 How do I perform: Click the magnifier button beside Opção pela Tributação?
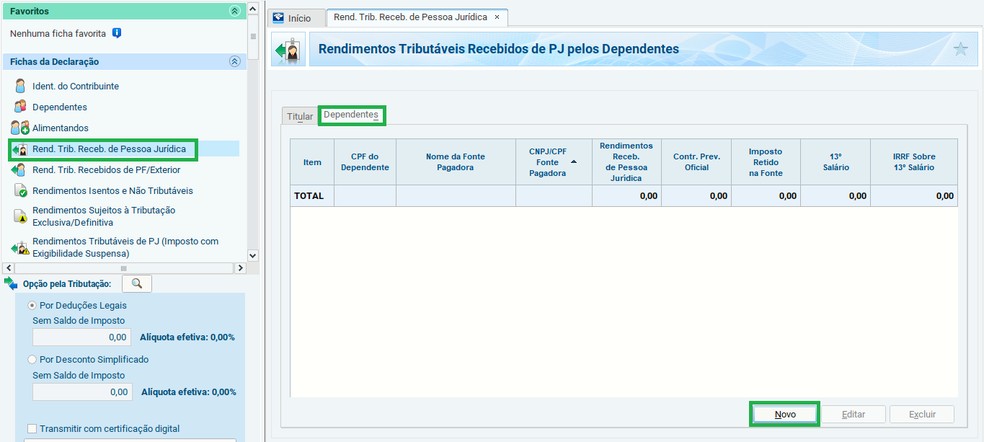click(136, 284)
